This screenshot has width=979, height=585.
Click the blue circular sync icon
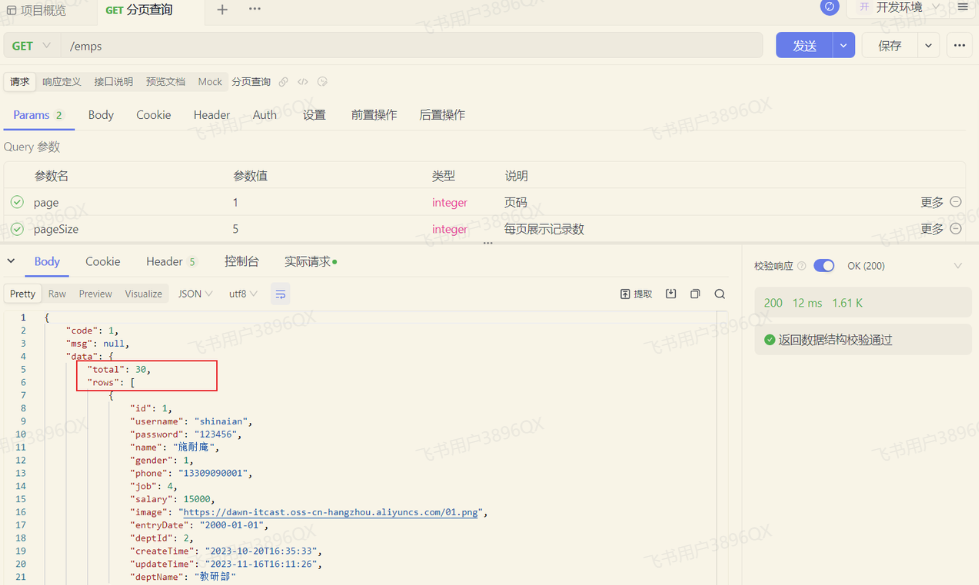[829, 7]
